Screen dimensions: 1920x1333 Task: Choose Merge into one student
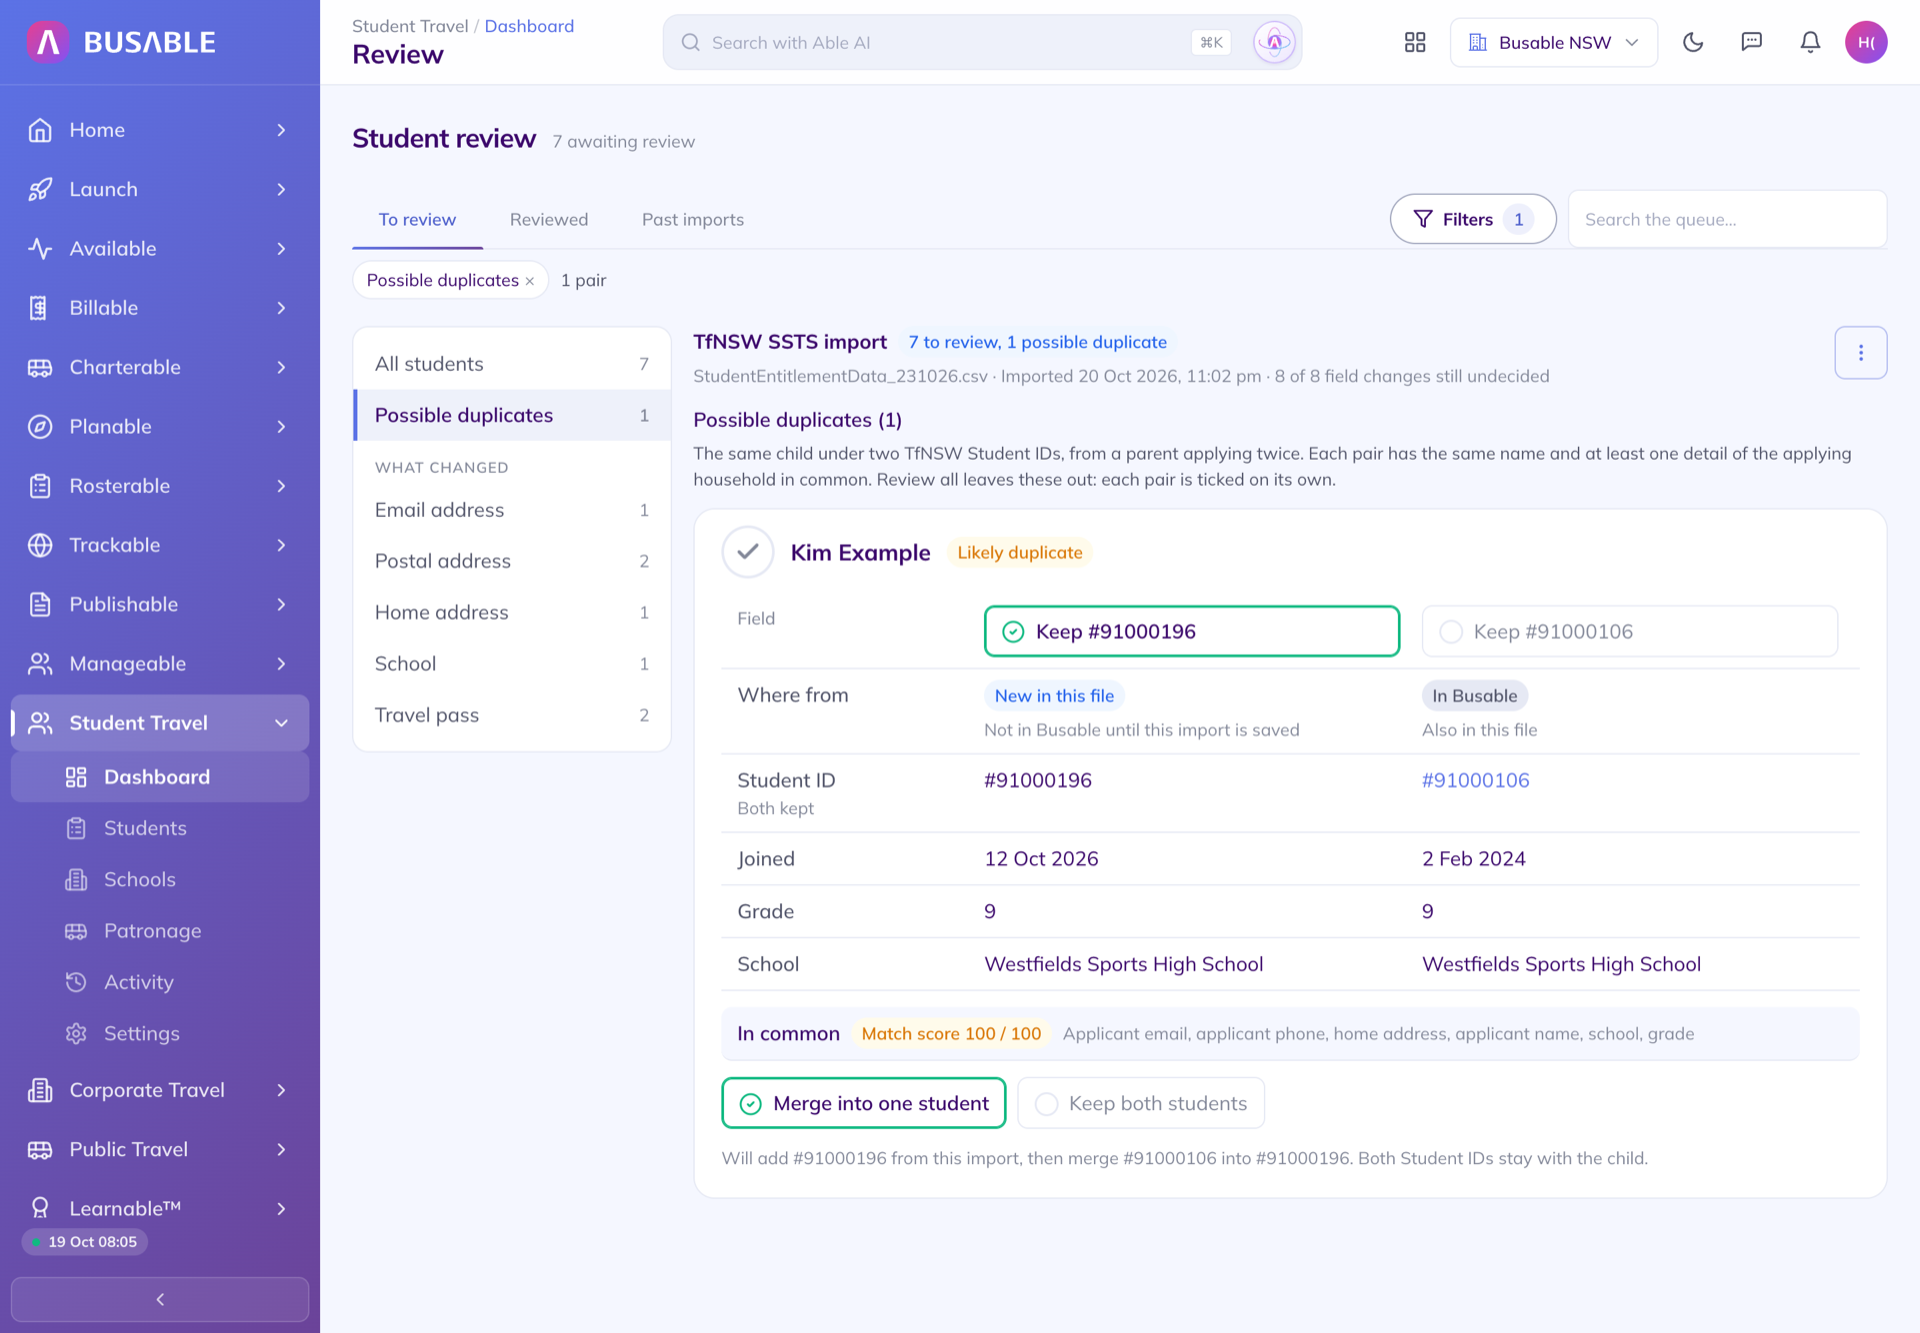[x=864, y=1103]
